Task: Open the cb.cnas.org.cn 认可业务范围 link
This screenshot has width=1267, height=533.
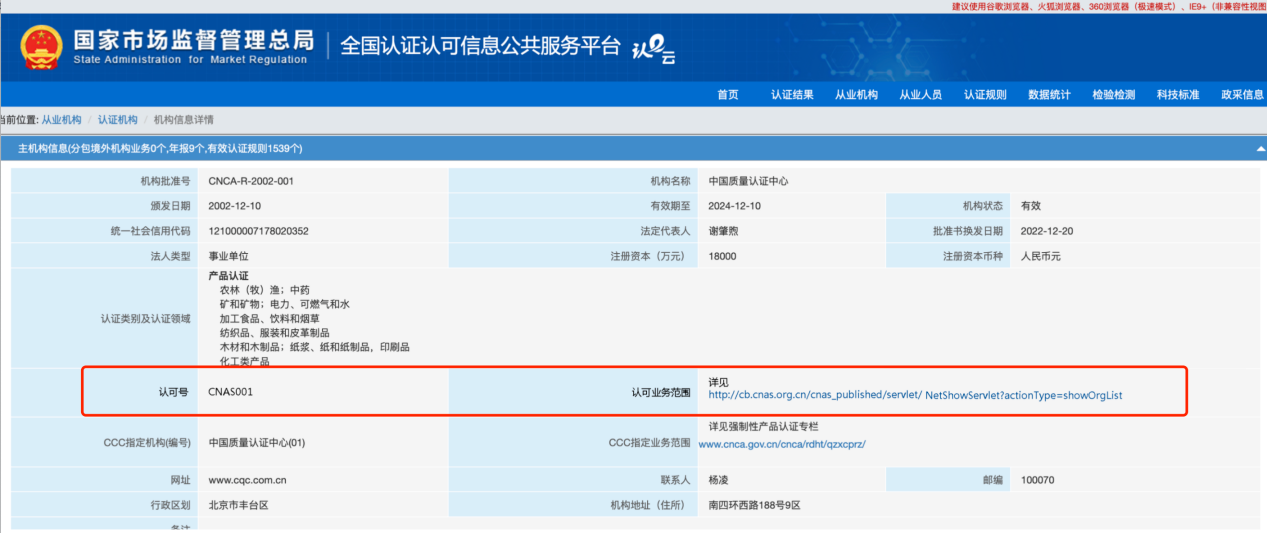Action: pyautogui.click(x=915, y=395)
